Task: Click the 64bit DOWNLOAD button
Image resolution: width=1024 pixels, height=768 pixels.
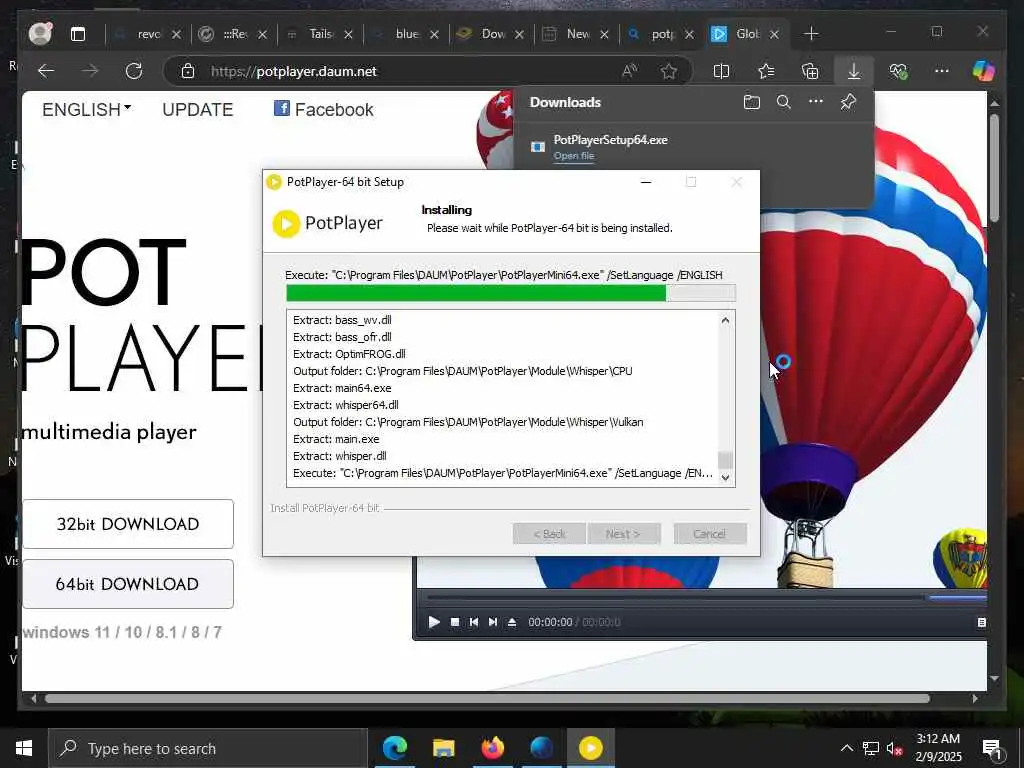Action: click(x=128, y=584)
